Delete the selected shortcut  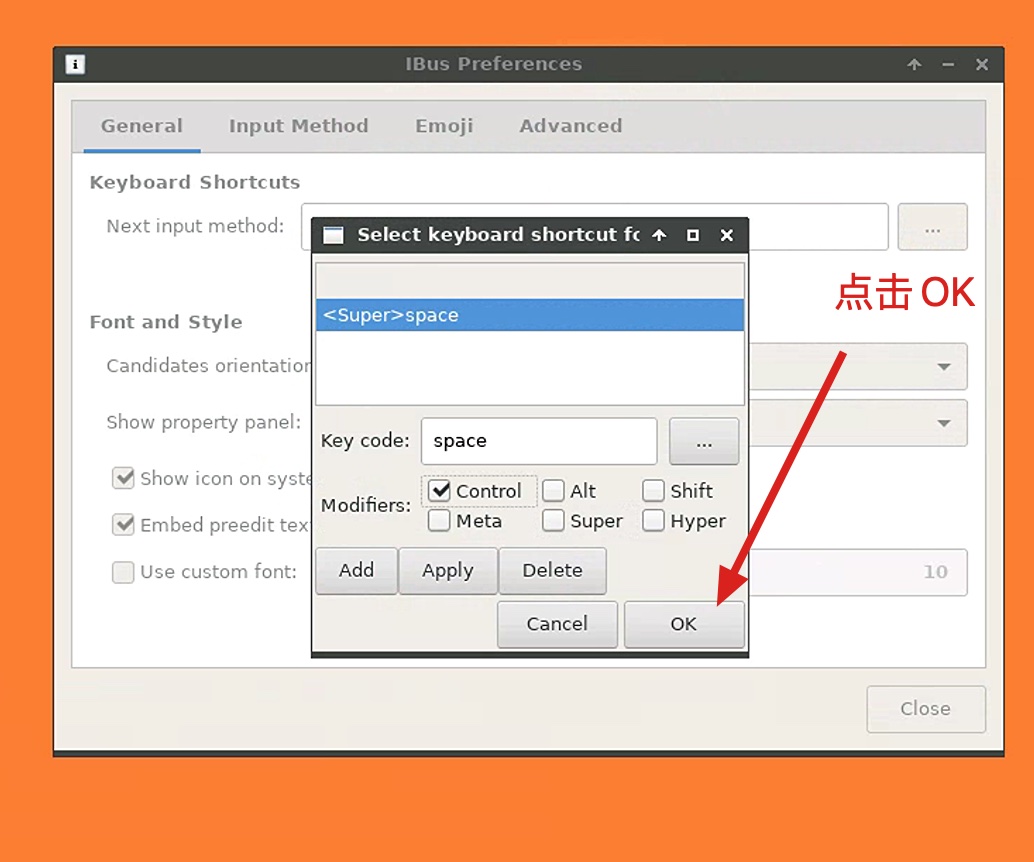553,570
